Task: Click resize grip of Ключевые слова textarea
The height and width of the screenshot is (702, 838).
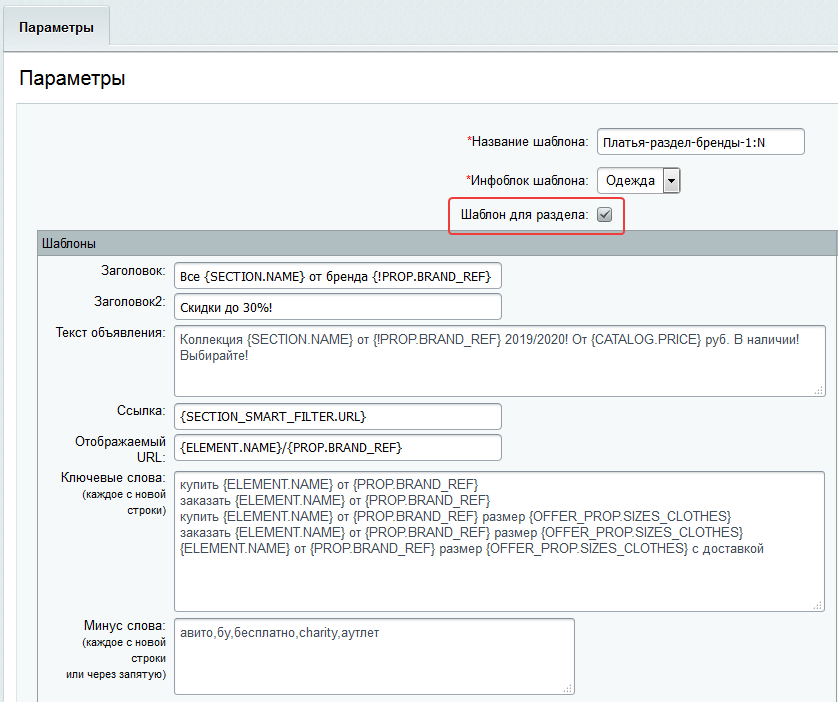Action: point(818,605)
